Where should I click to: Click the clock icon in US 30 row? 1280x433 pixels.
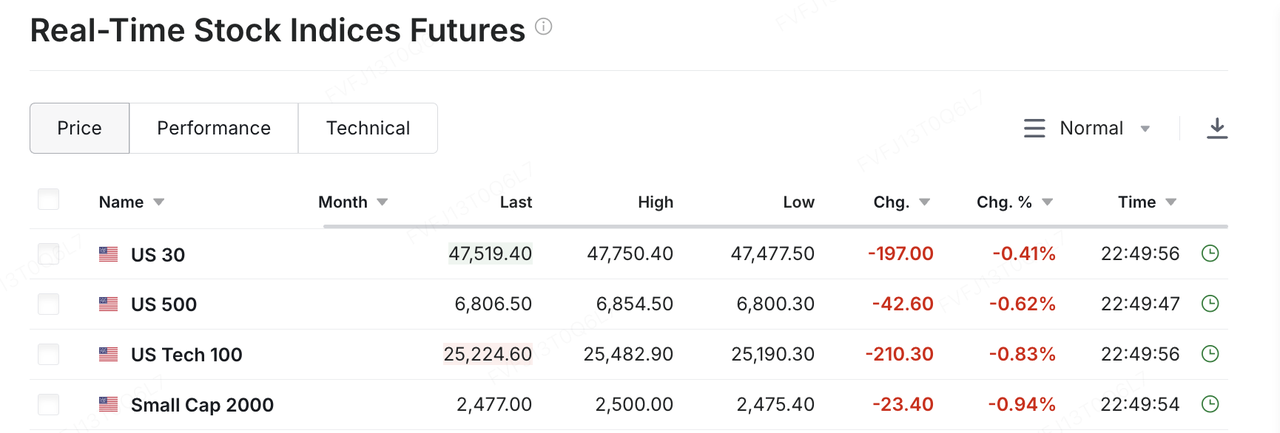coord(1210,254)
